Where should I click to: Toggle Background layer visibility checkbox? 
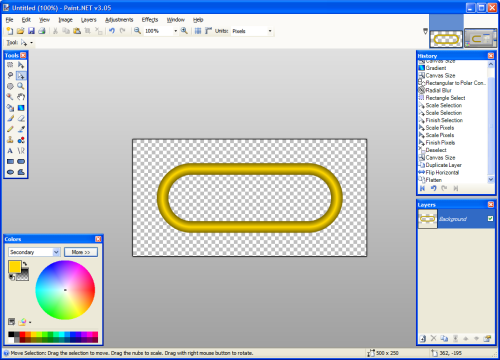(490, 219)
